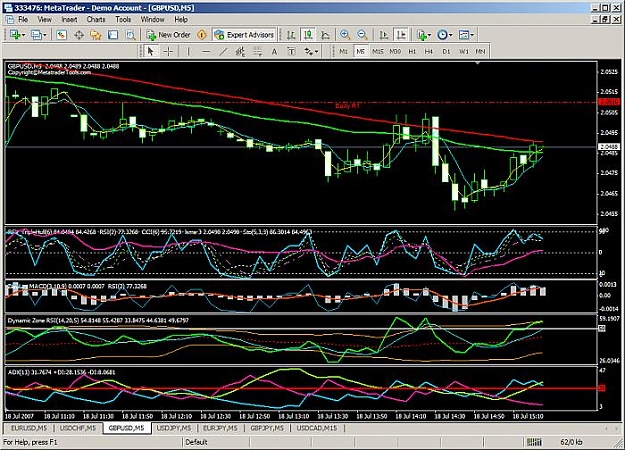This screenshot has width=625, height=450.
Task: Select the M15 timeframe
Action: pyautogui.click(x=377, y=51)
